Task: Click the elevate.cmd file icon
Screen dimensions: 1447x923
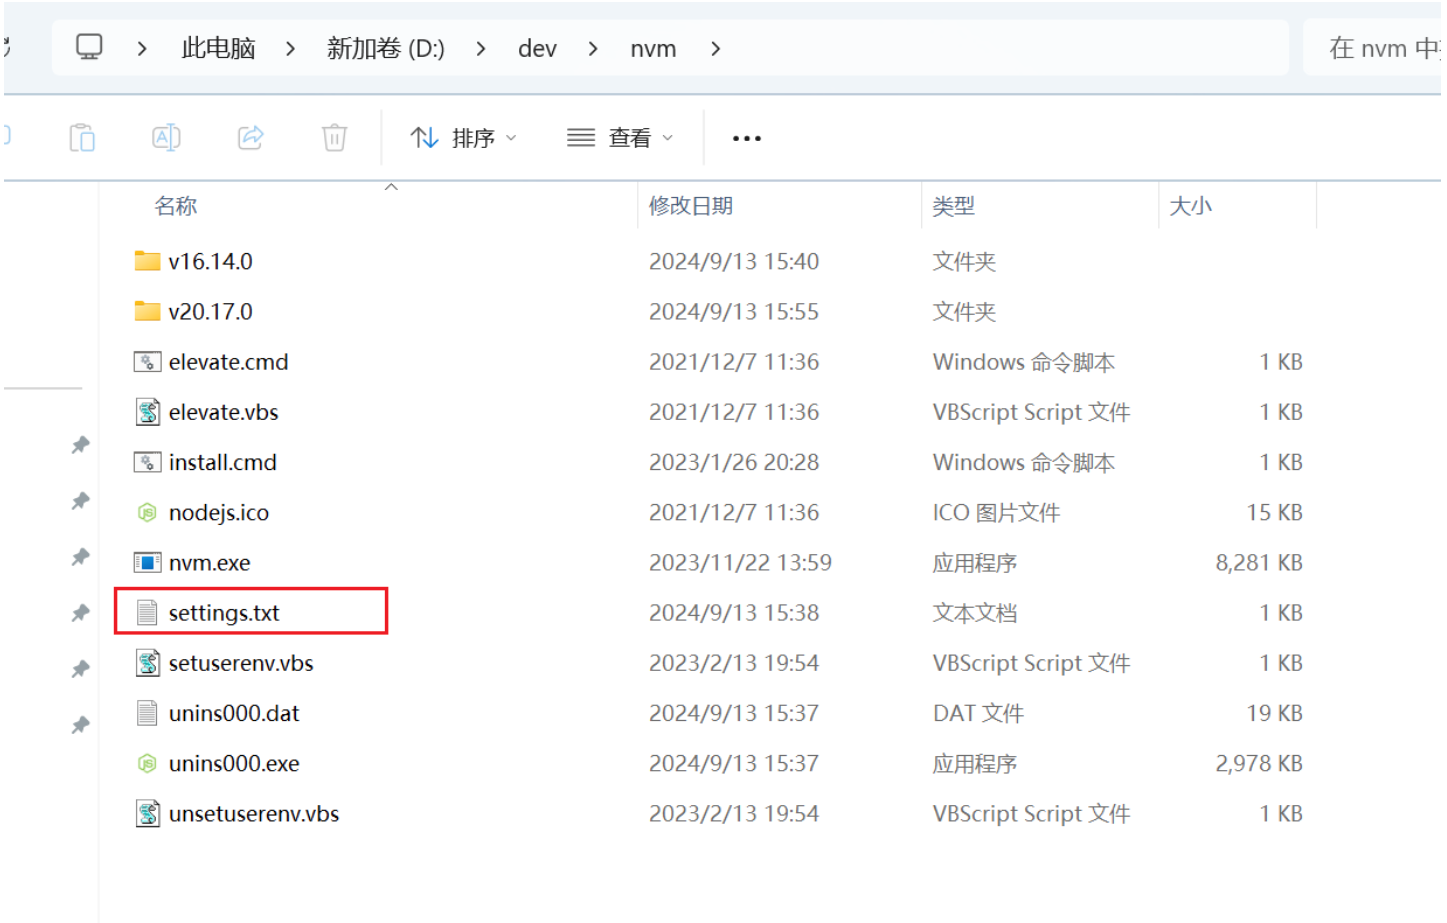Action: 147,362
